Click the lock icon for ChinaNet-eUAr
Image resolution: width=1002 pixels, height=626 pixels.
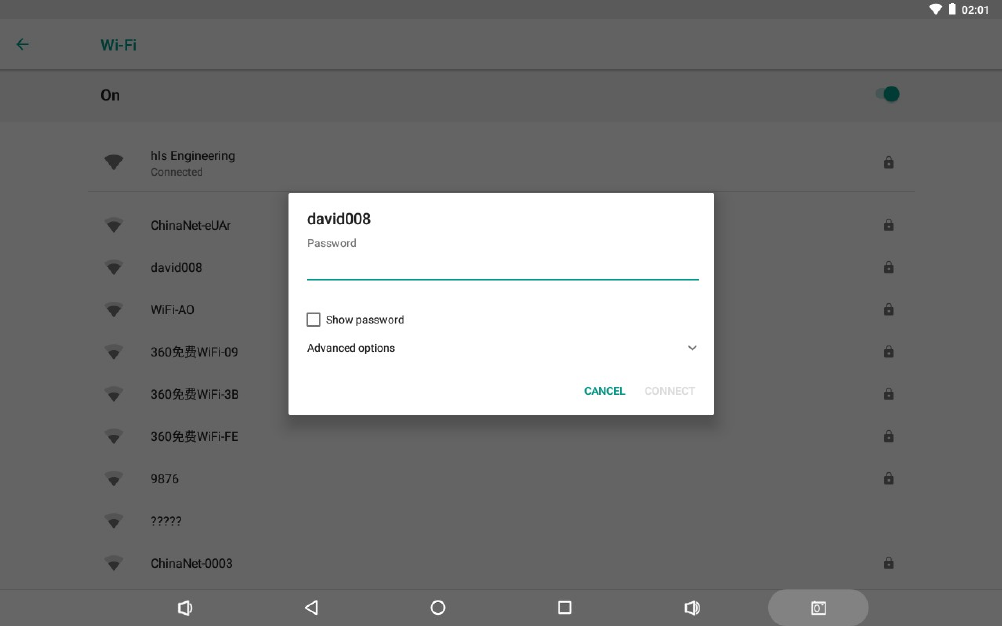click(x=888, y=225)
